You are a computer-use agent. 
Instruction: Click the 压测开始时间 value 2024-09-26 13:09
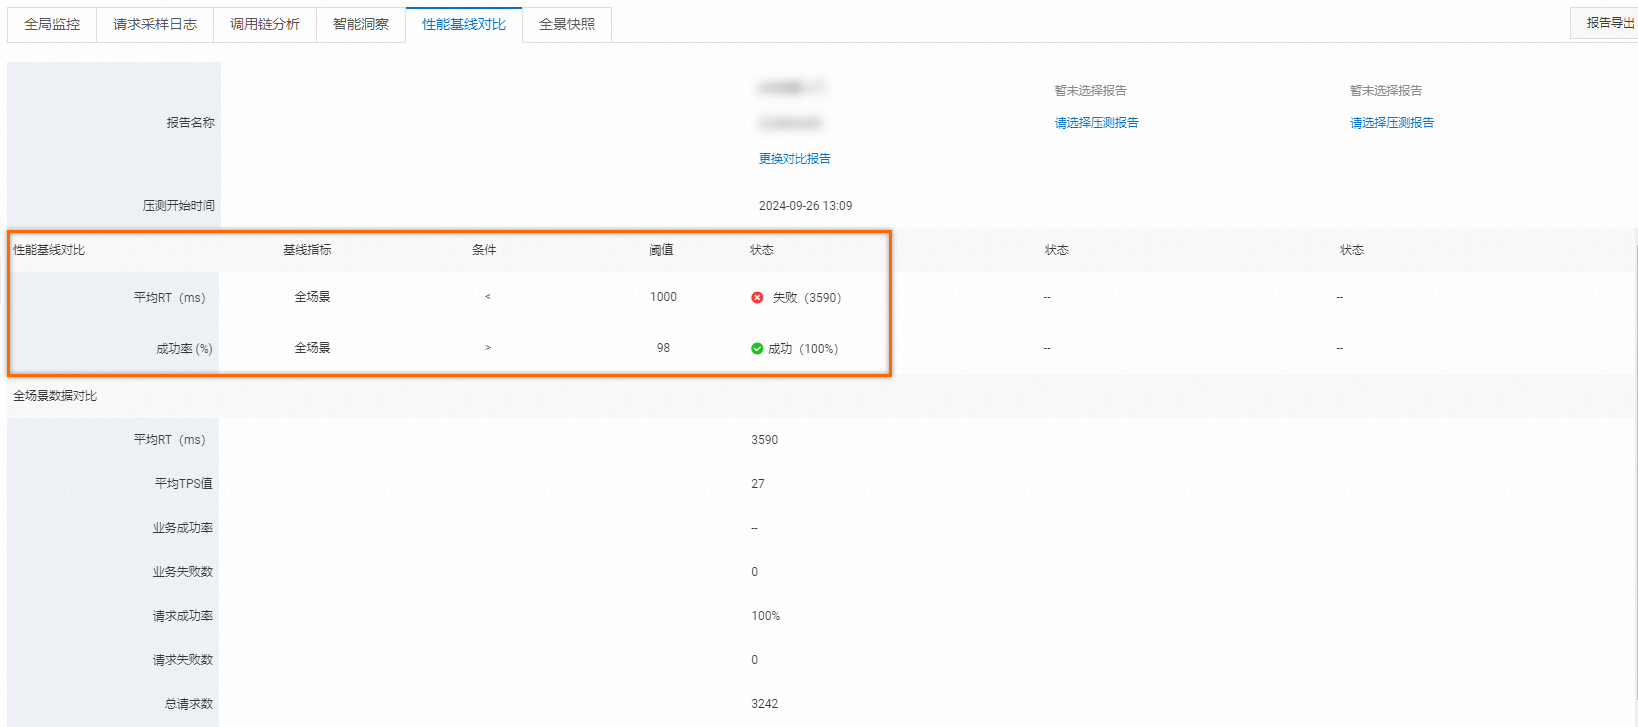(806, 206)
